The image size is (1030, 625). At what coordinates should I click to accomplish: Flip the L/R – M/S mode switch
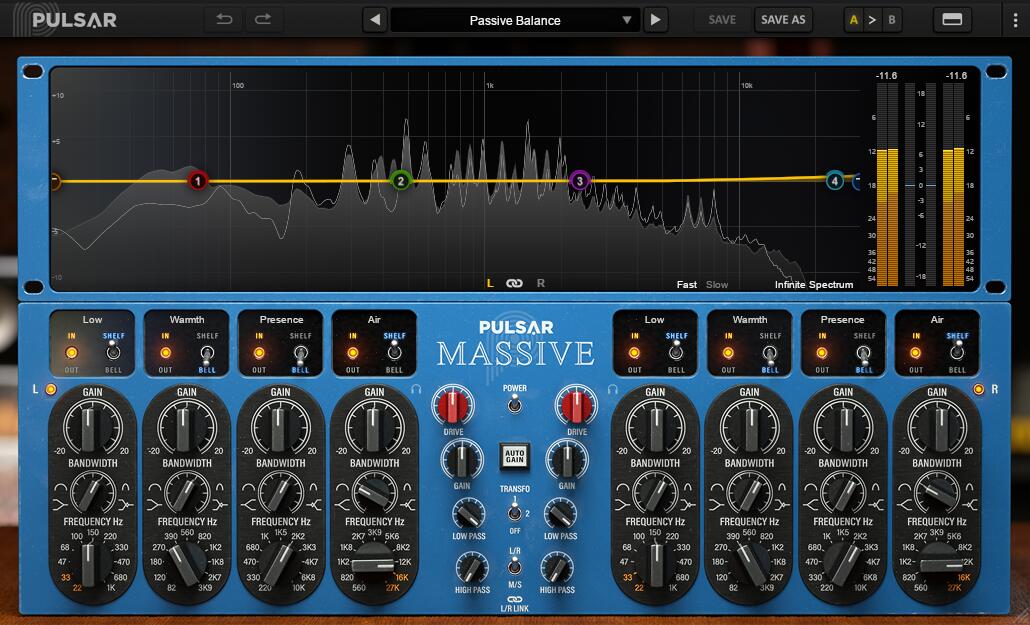(x=514, y=566)
